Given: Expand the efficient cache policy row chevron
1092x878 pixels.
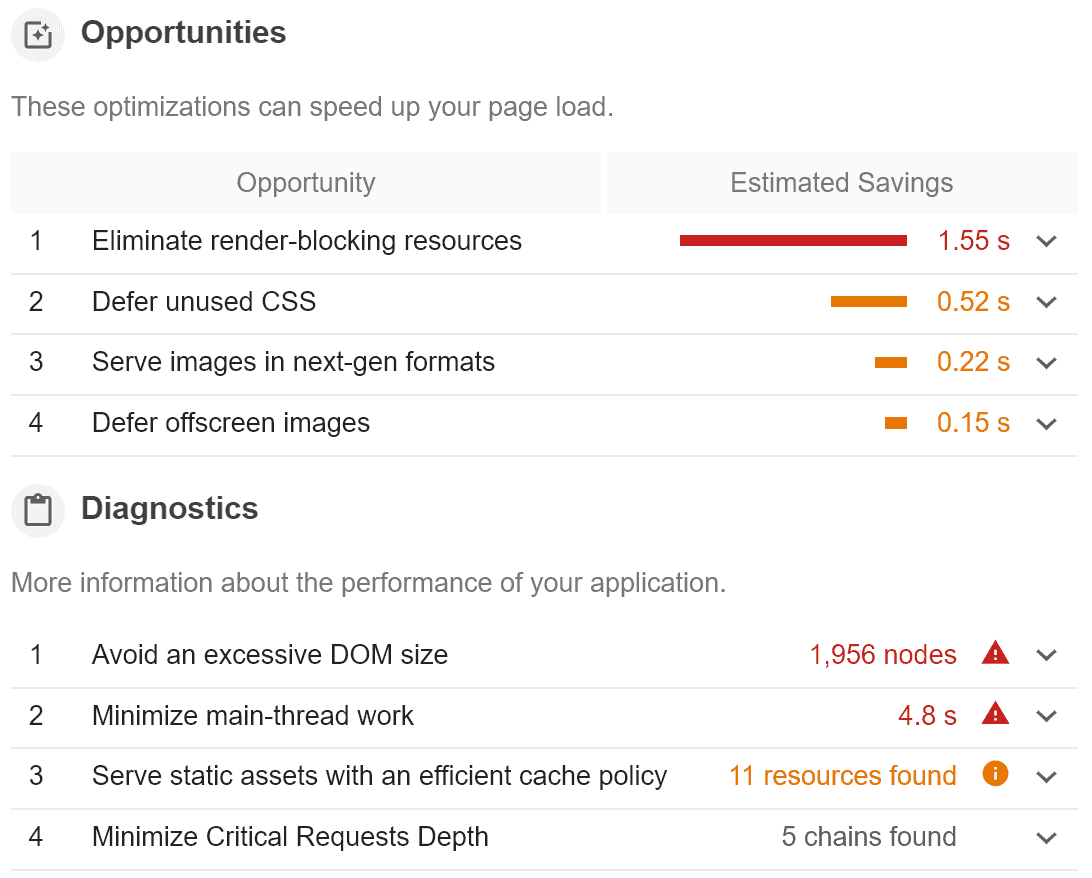Looking at the screenshot, I should coord(1047,776).
